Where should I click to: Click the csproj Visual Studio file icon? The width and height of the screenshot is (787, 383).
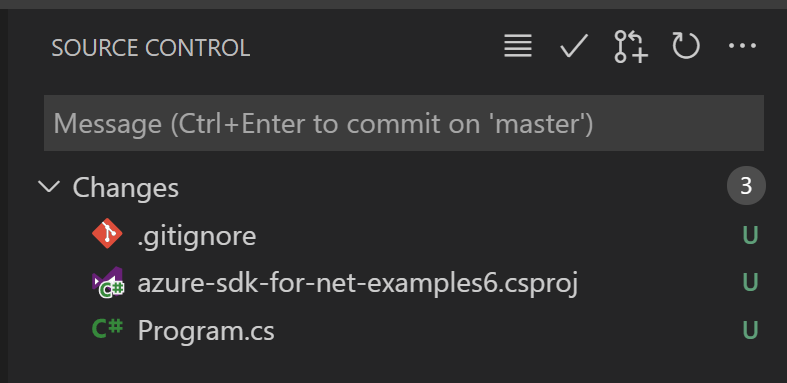point(107,283)
